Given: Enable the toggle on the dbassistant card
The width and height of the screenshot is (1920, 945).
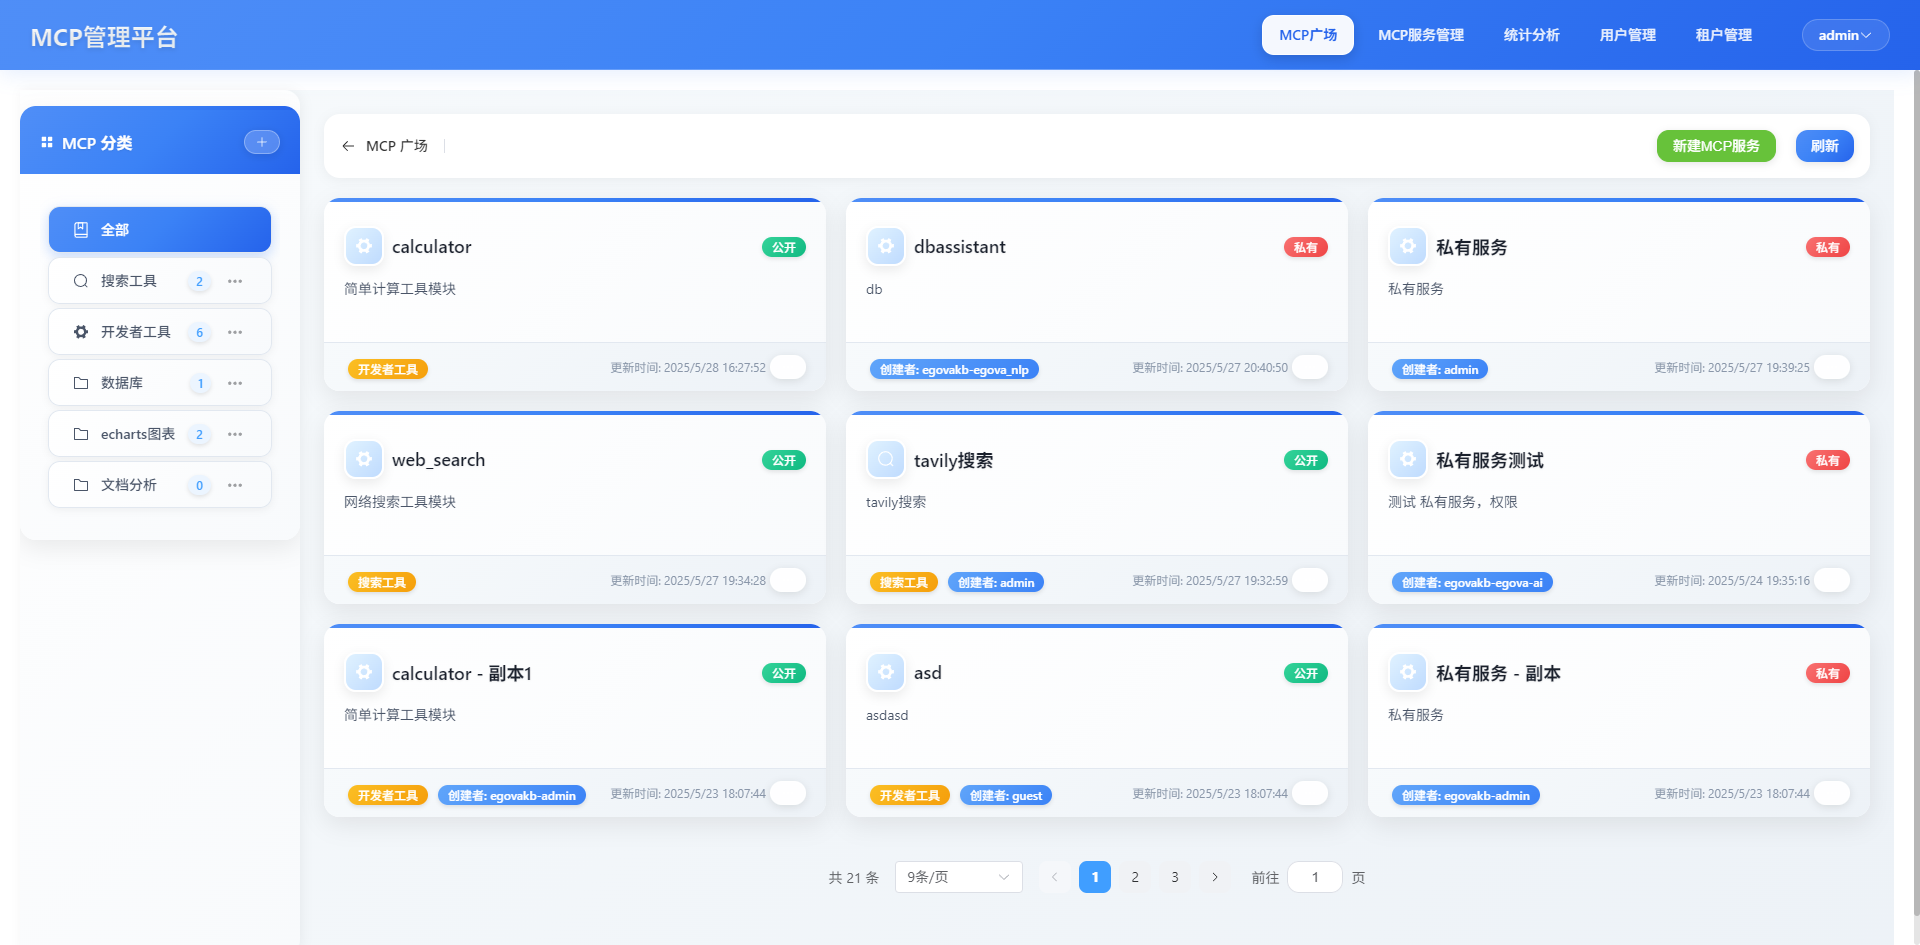Looking at the screenshot, I should click(1310, 367).
